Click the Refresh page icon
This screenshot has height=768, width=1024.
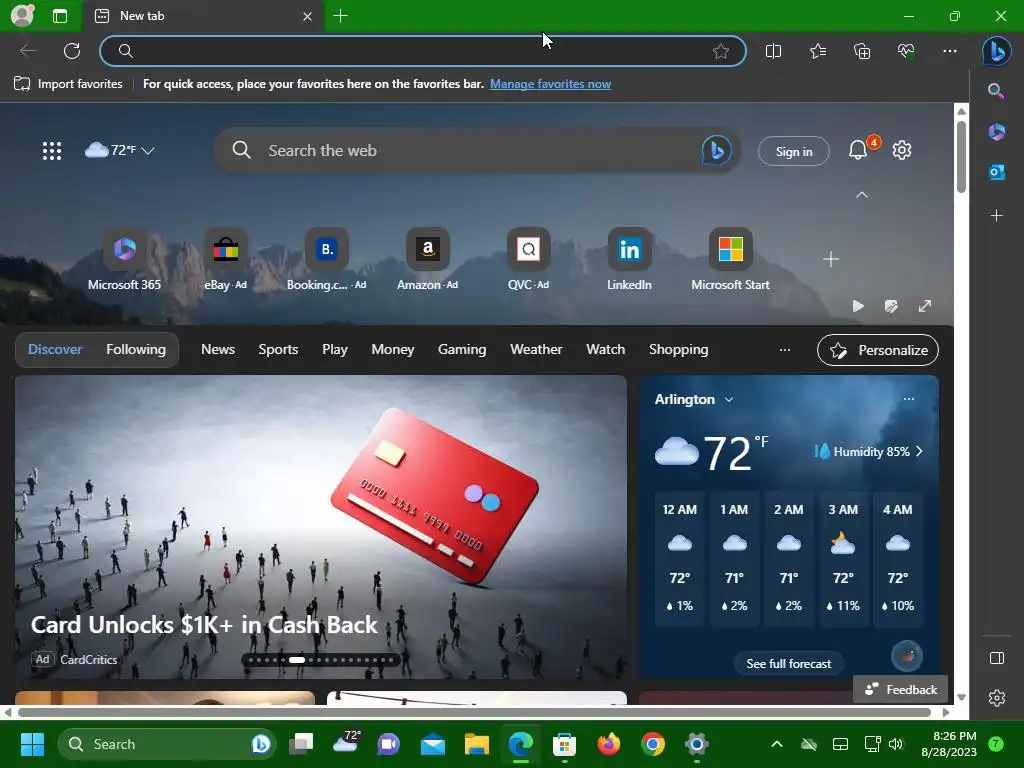(72, 51)
